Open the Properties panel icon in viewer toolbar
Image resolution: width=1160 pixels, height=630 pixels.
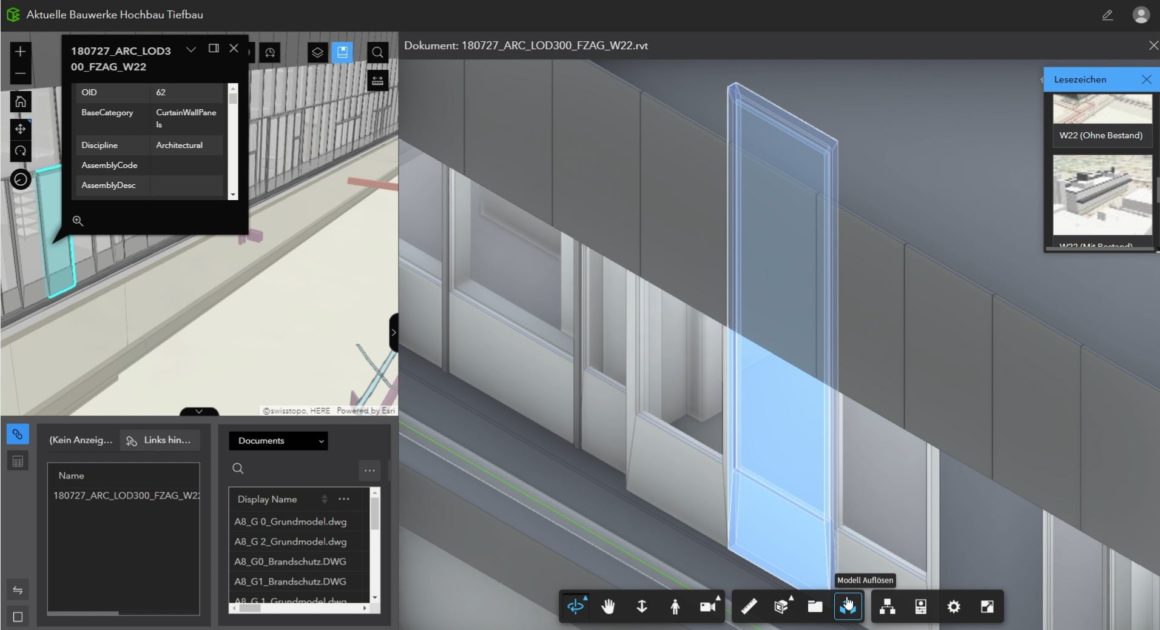[x=920, y=606]
